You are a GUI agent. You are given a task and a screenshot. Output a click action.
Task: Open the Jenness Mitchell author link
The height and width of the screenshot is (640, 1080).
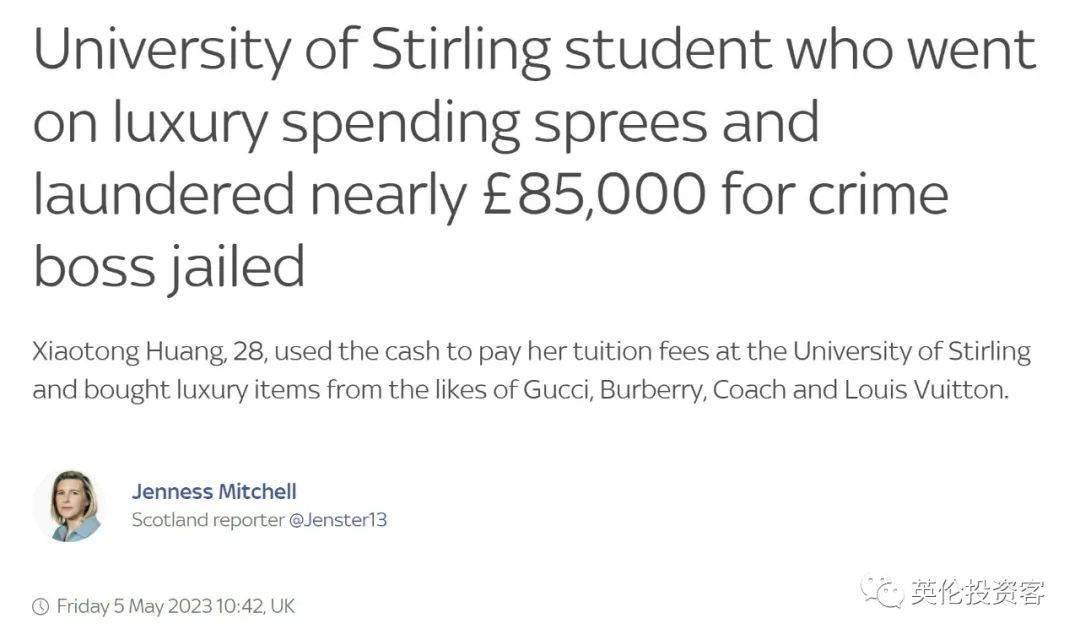[214, 491]
